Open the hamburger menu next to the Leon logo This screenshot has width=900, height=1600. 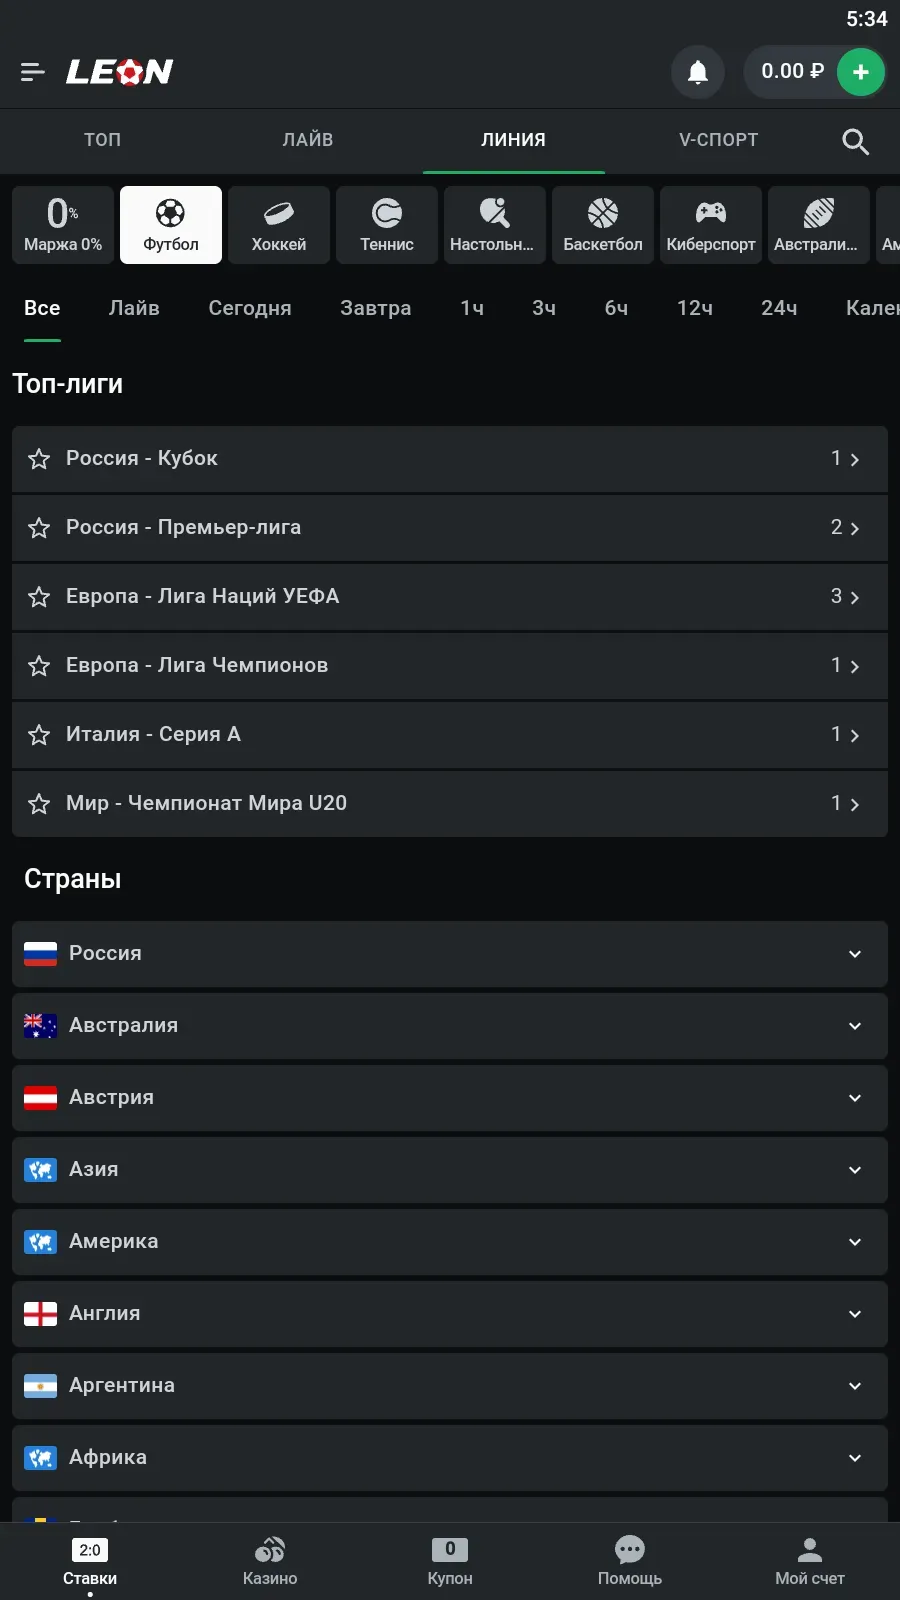pos(32,72)
